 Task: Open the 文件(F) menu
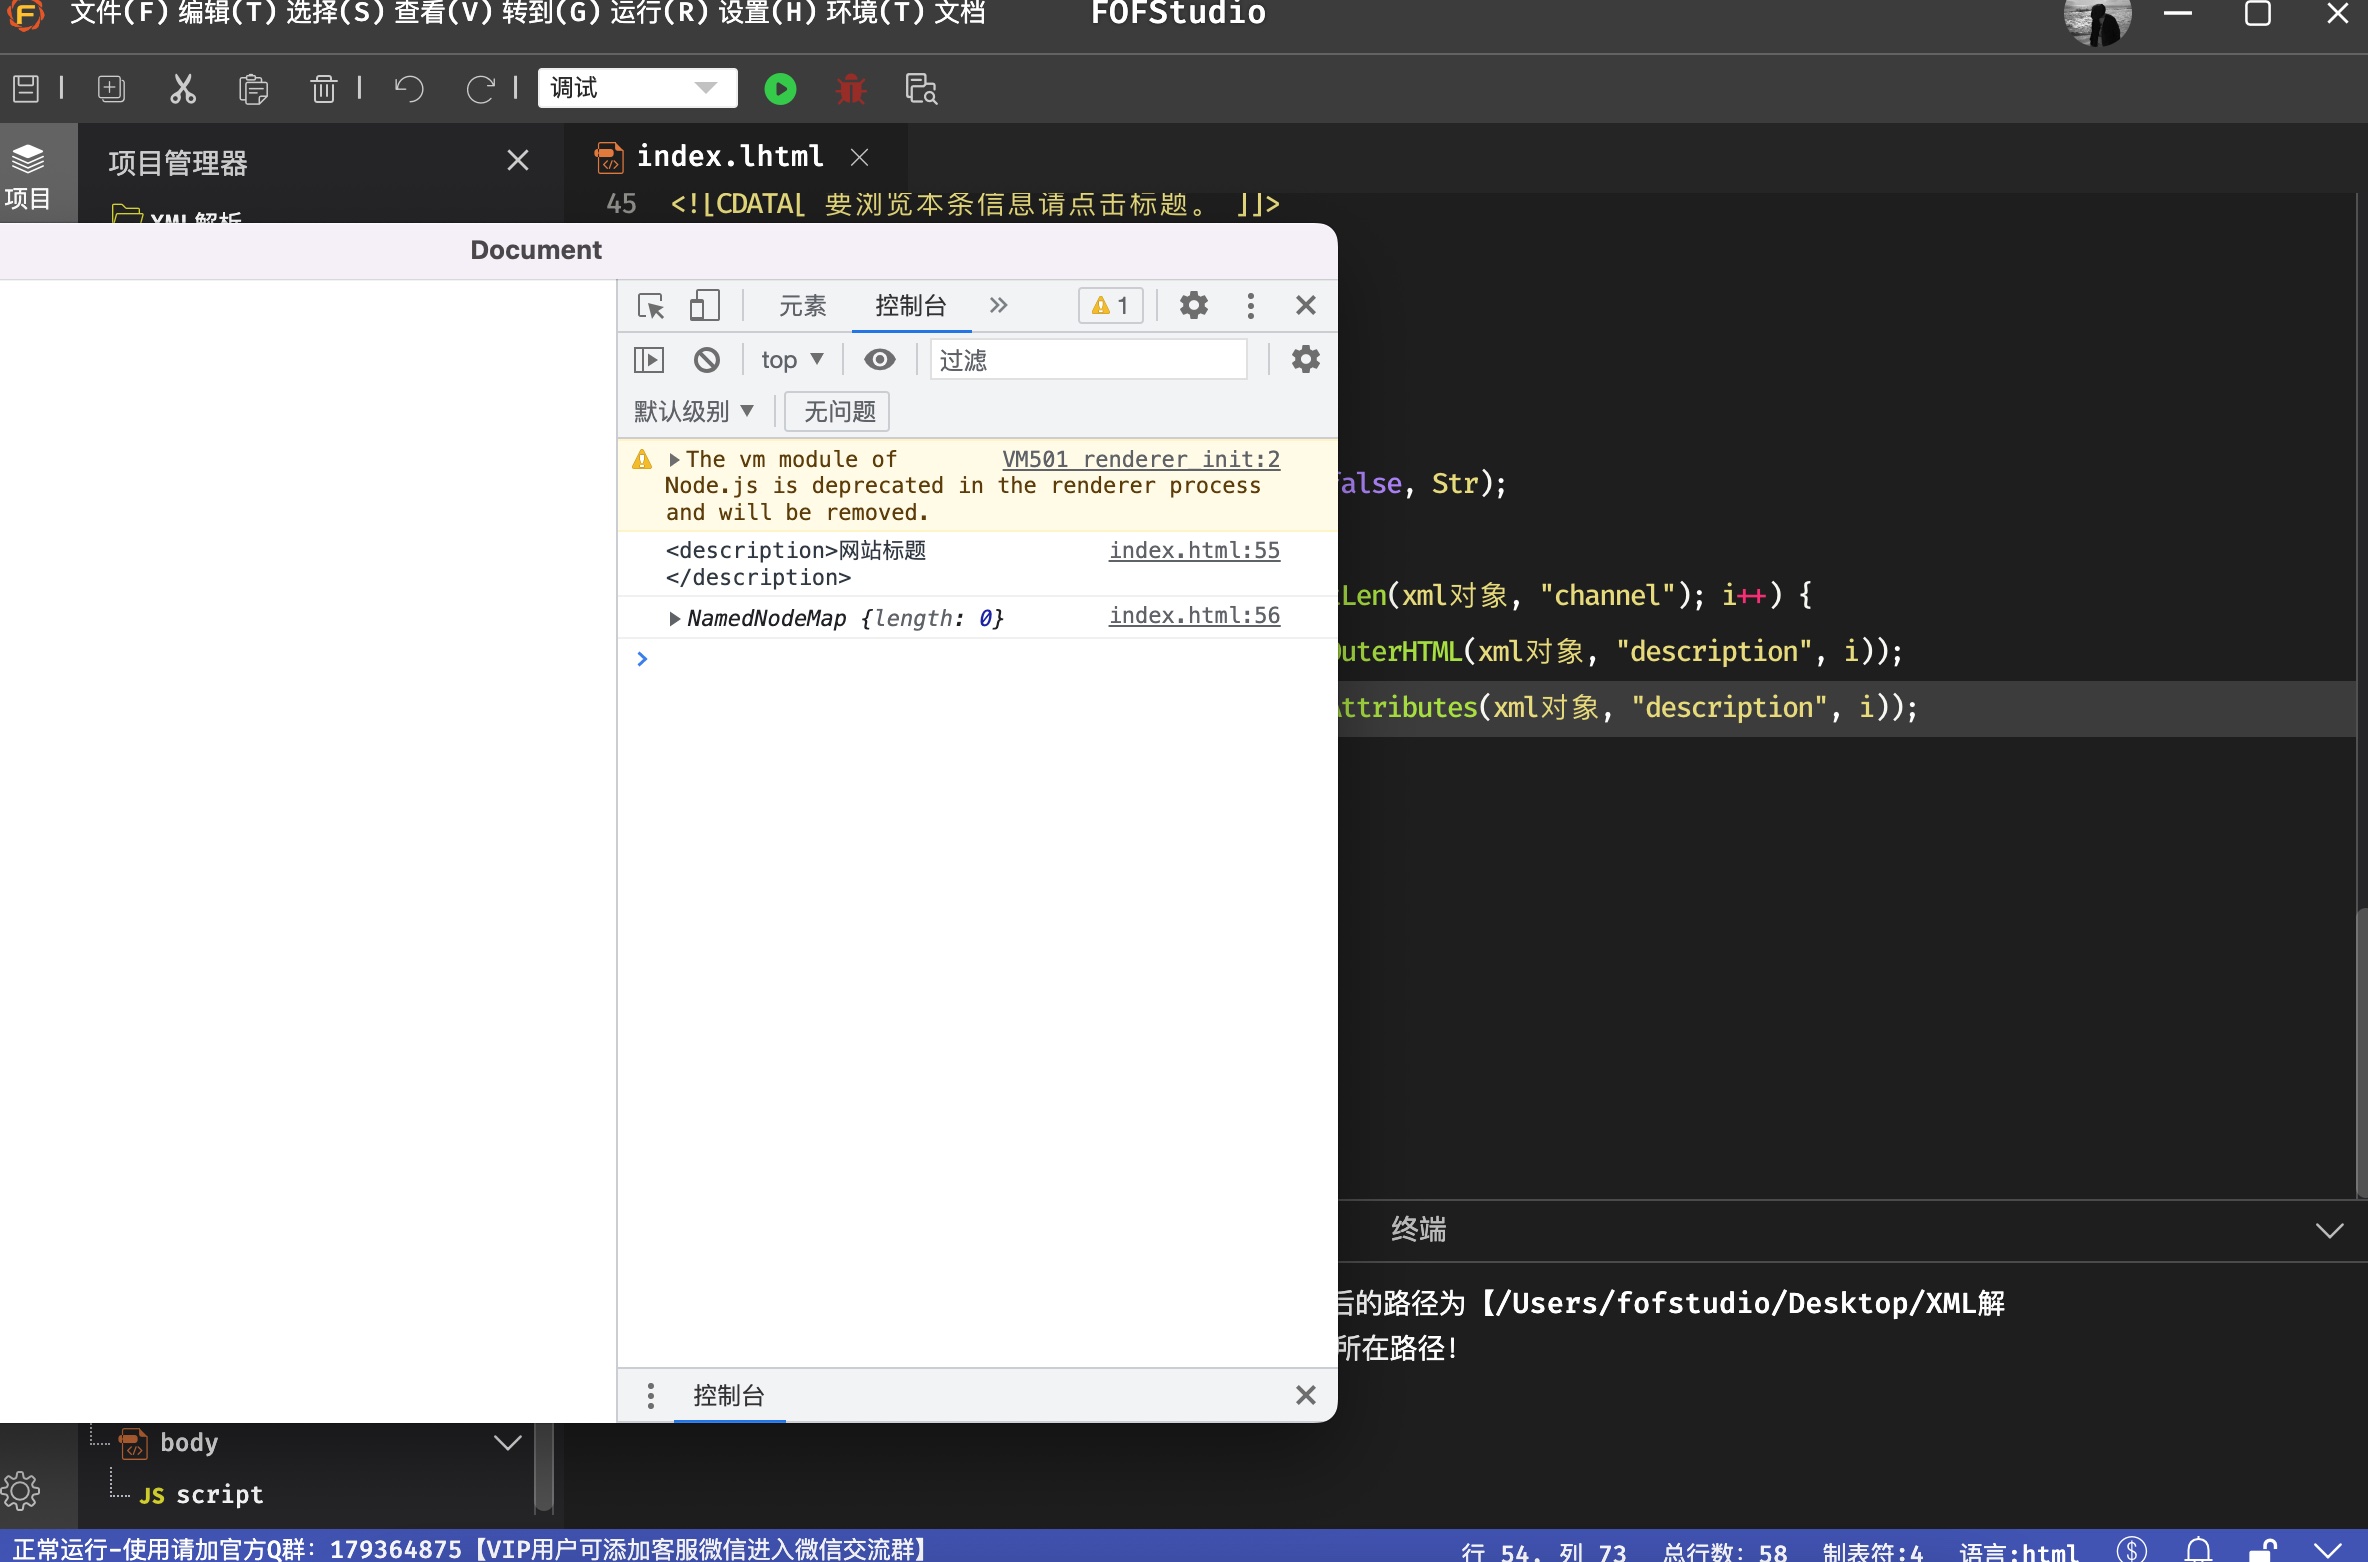119,14
